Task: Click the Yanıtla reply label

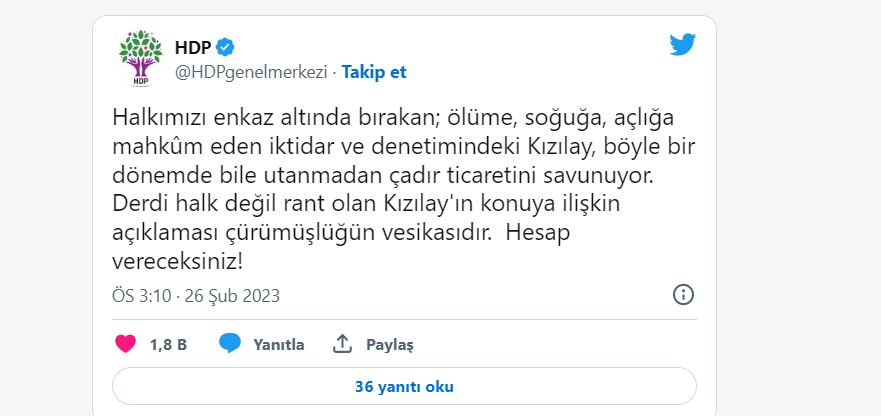Action: (x=279, y=345)
